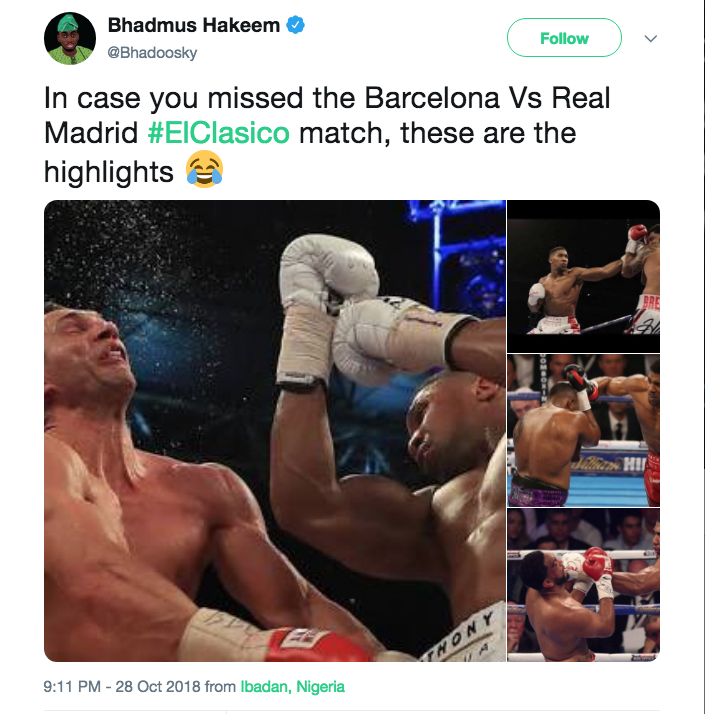Open the large main boxing photo
This screenshot has width=705, height=714.
[275, 431]
